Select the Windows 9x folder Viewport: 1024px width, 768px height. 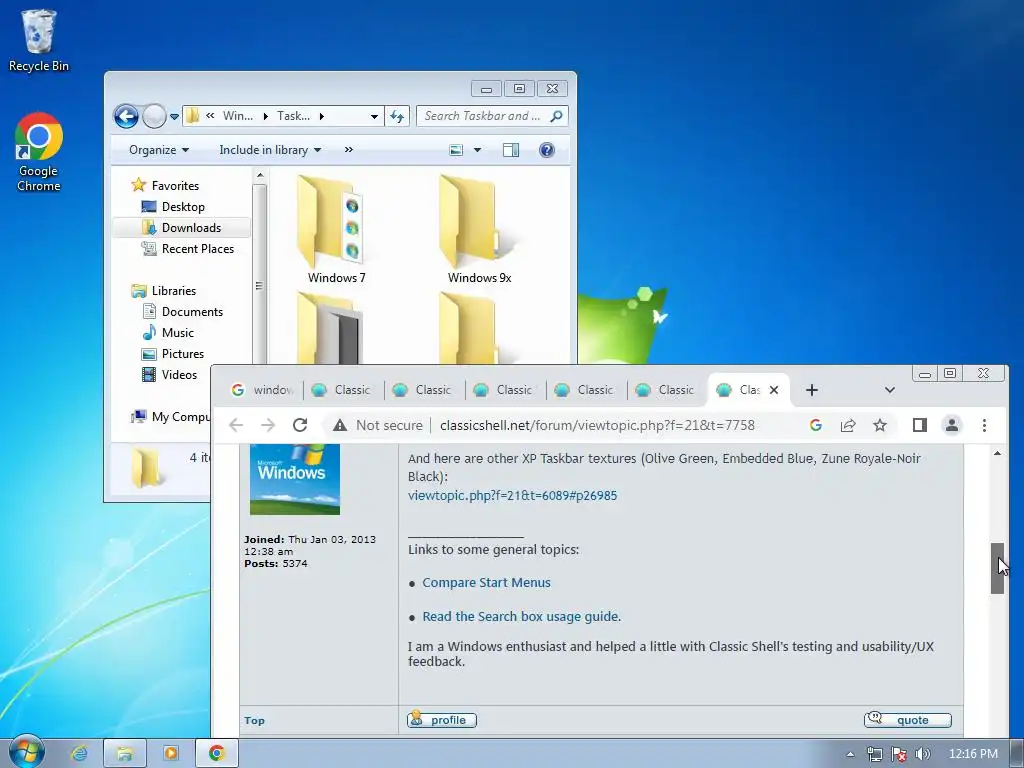tap(479, 229)
